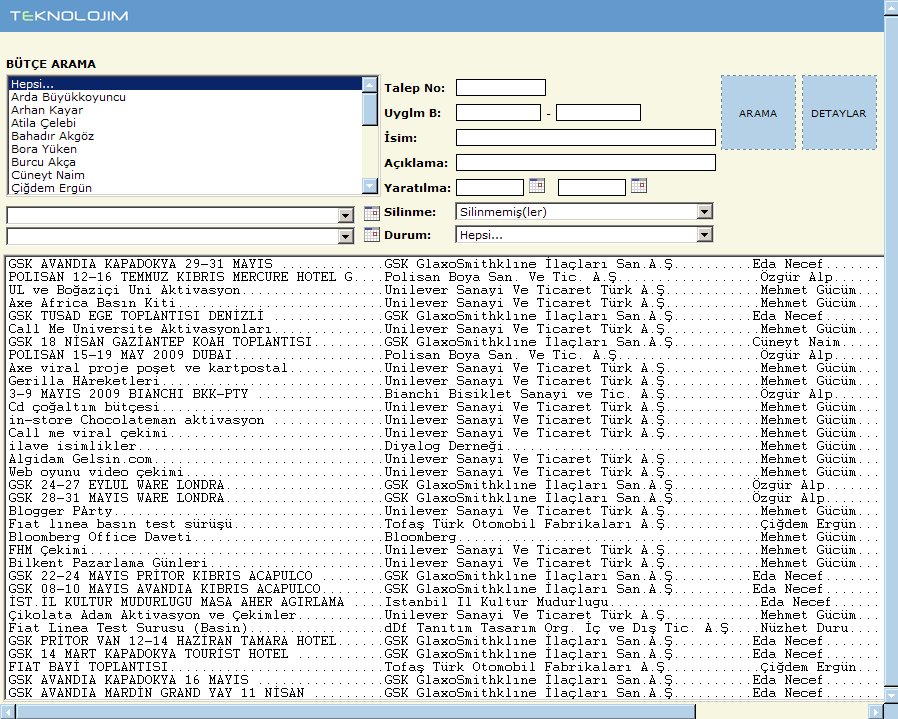The width and height of the screenshot is (898, 719).
Task: Select Bora Yüken in the list
Action: 186,149
